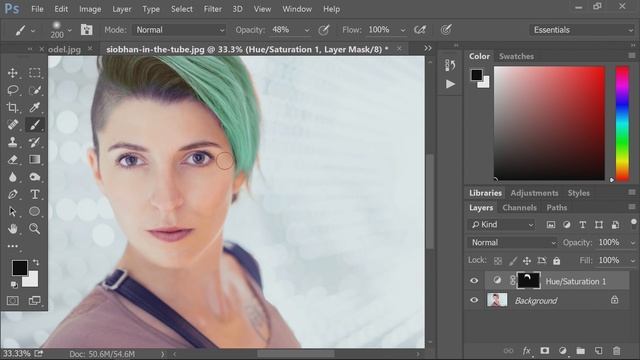
Task: Open the layer blend mode dropdown
Action: (x=512, y=242)
